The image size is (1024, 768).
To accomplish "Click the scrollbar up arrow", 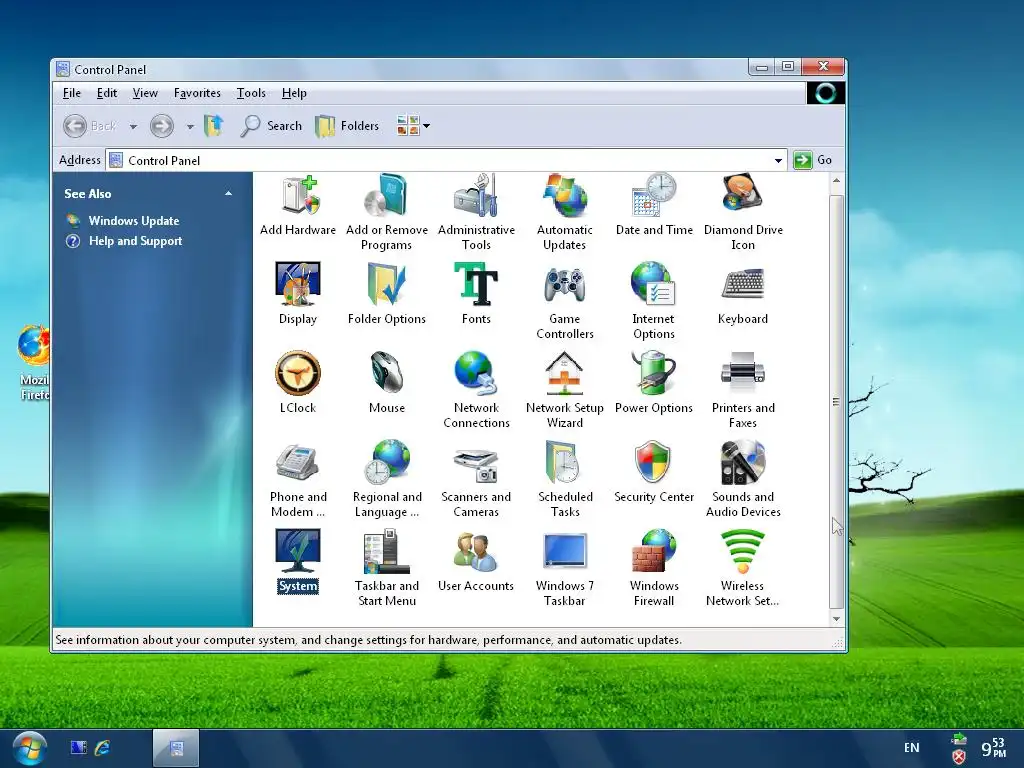I will (837, 180).
